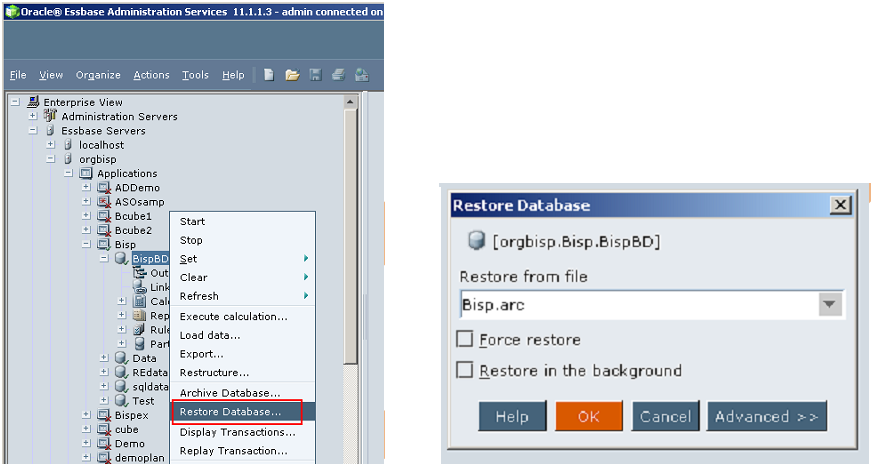Click Cancel in Restore Database dialog
871x464 pixels.
(x=665, y=416)
